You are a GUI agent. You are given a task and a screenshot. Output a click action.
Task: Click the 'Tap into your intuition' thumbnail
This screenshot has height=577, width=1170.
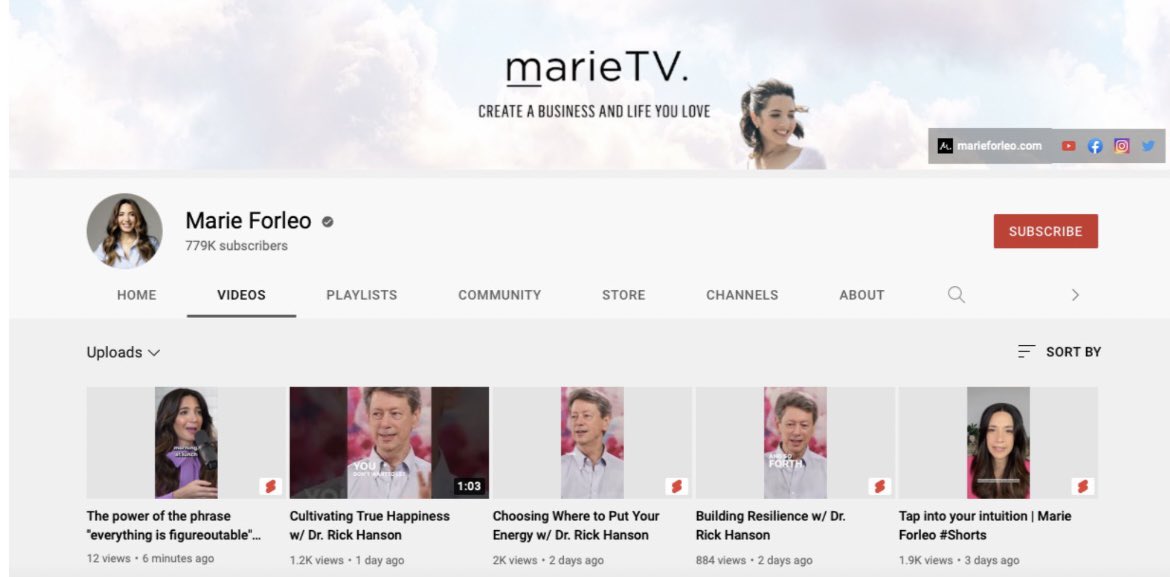(x=998, y=443)
